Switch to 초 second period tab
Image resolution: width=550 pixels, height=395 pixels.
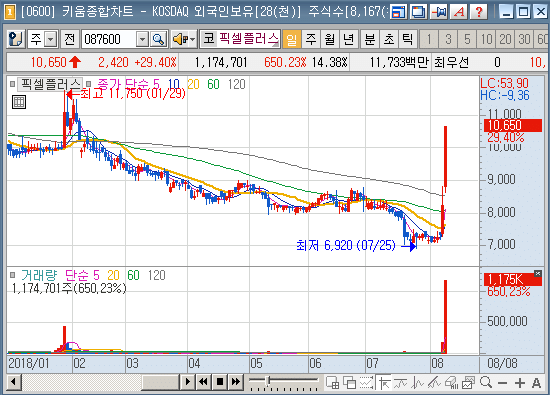(389, 39)
